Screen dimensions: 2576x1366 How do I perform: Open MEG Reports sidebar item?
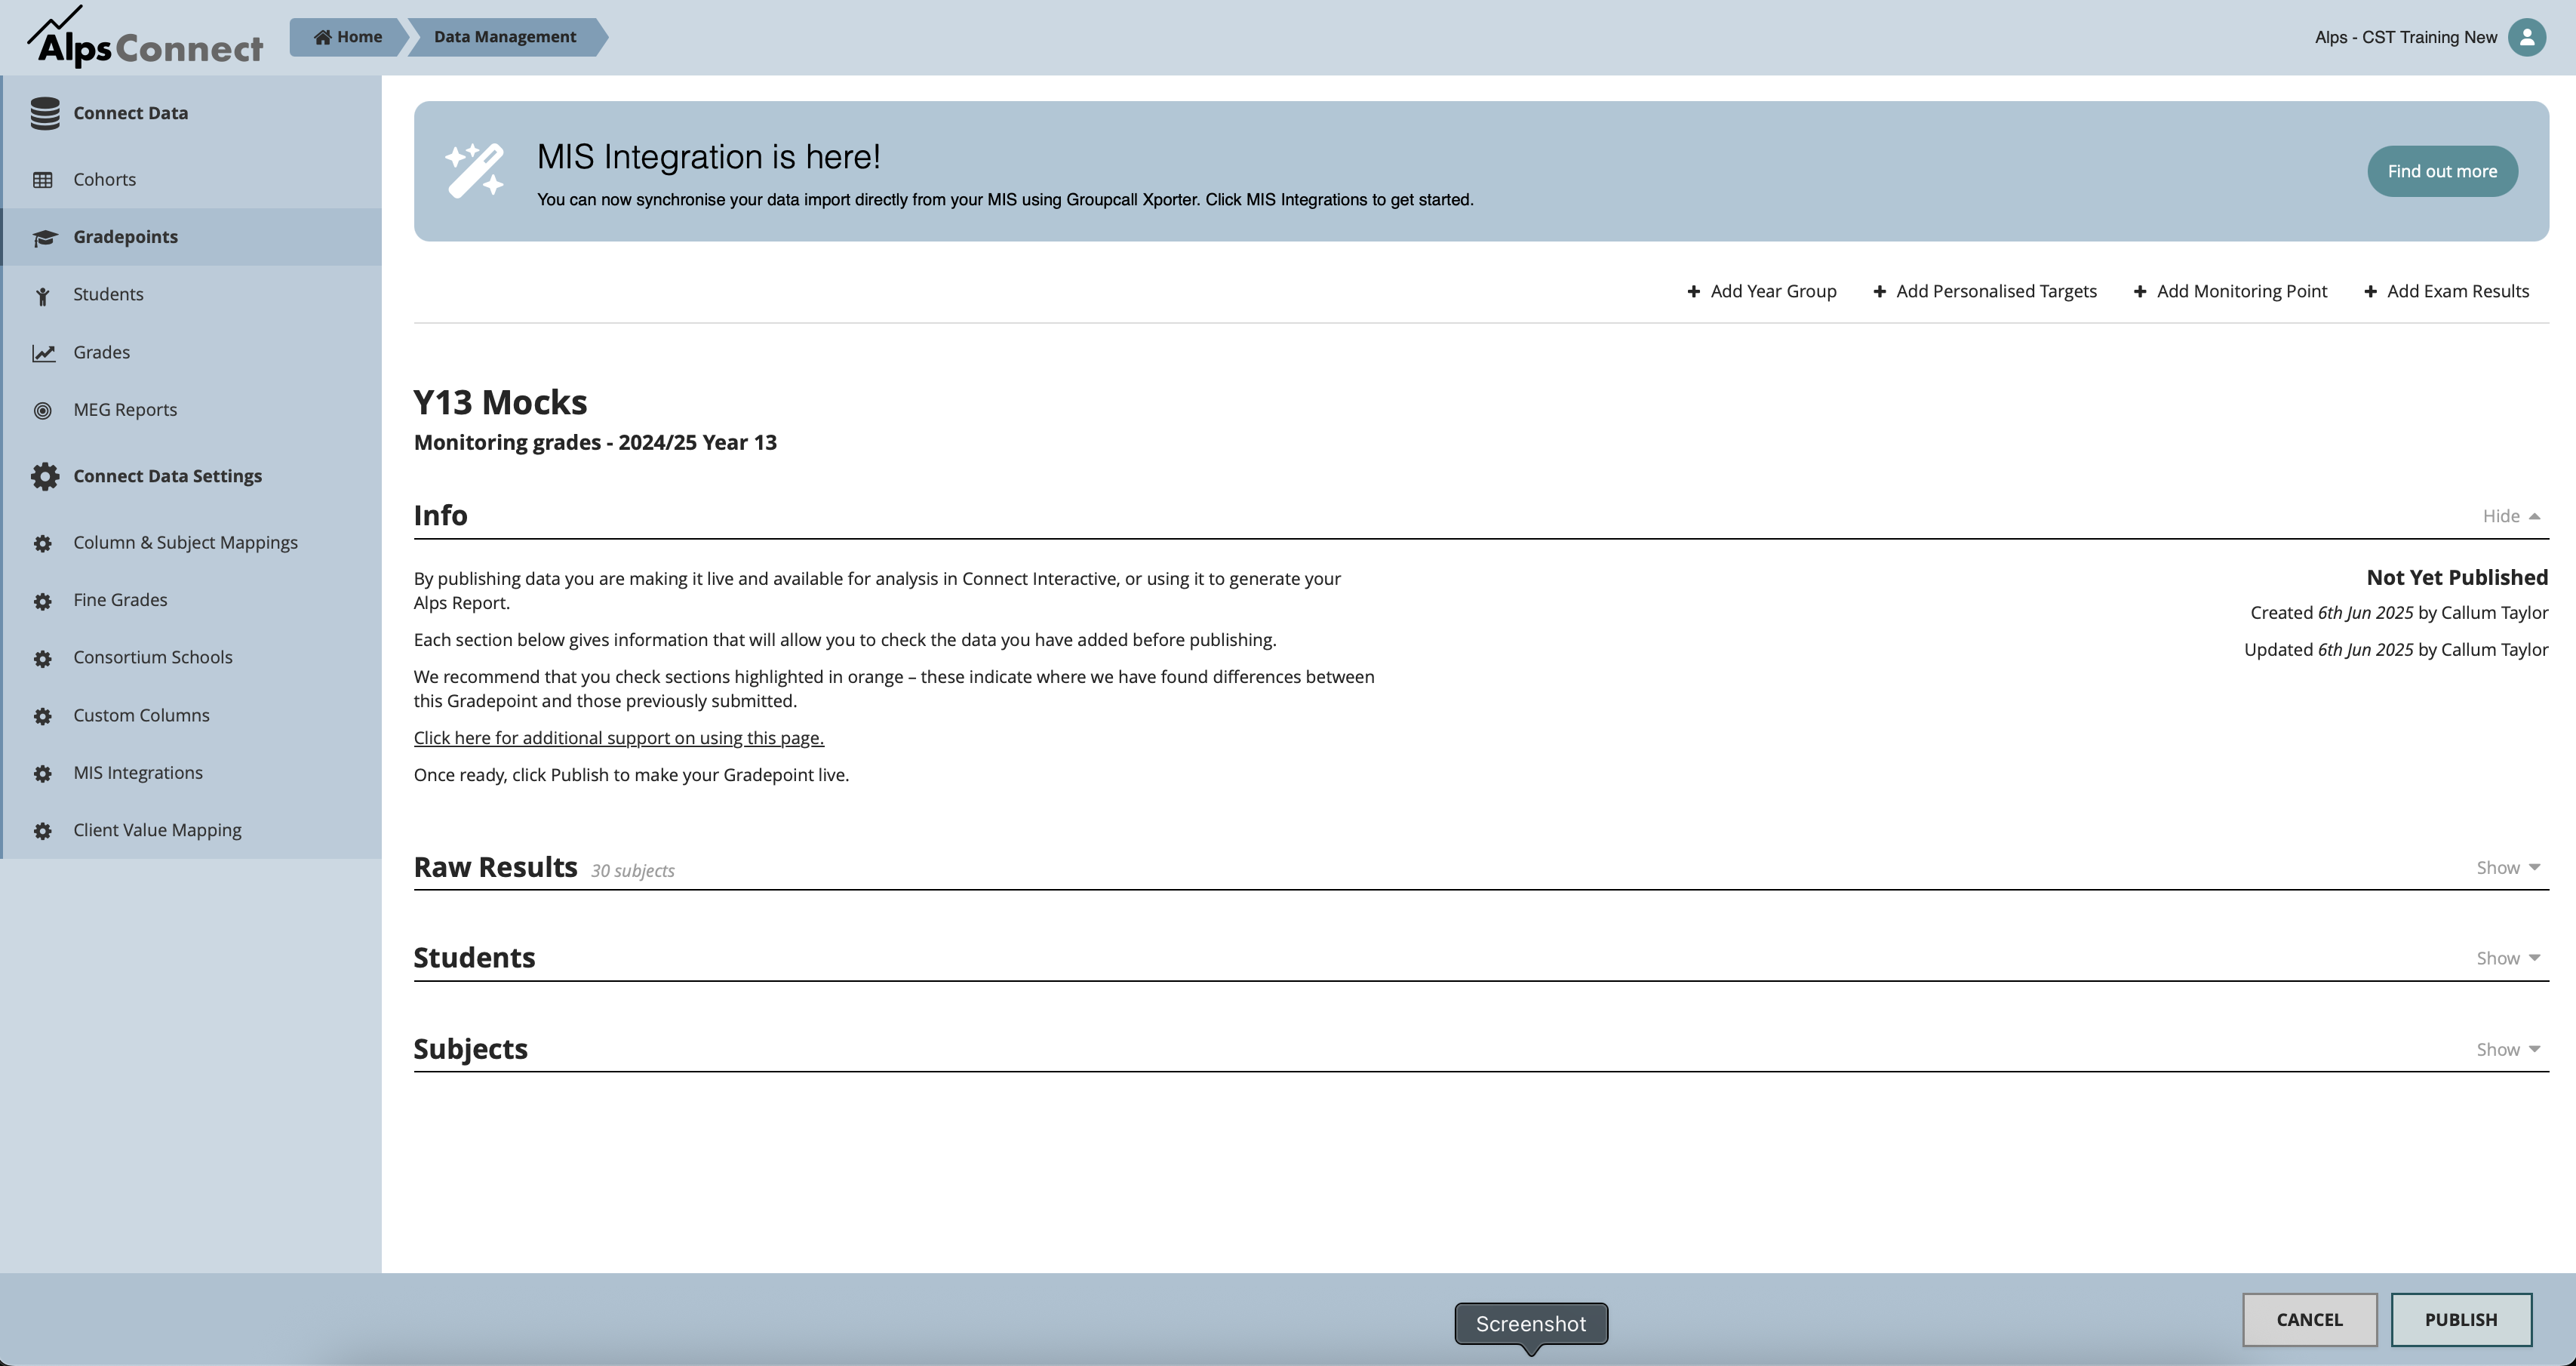click(x=191, y=409)
